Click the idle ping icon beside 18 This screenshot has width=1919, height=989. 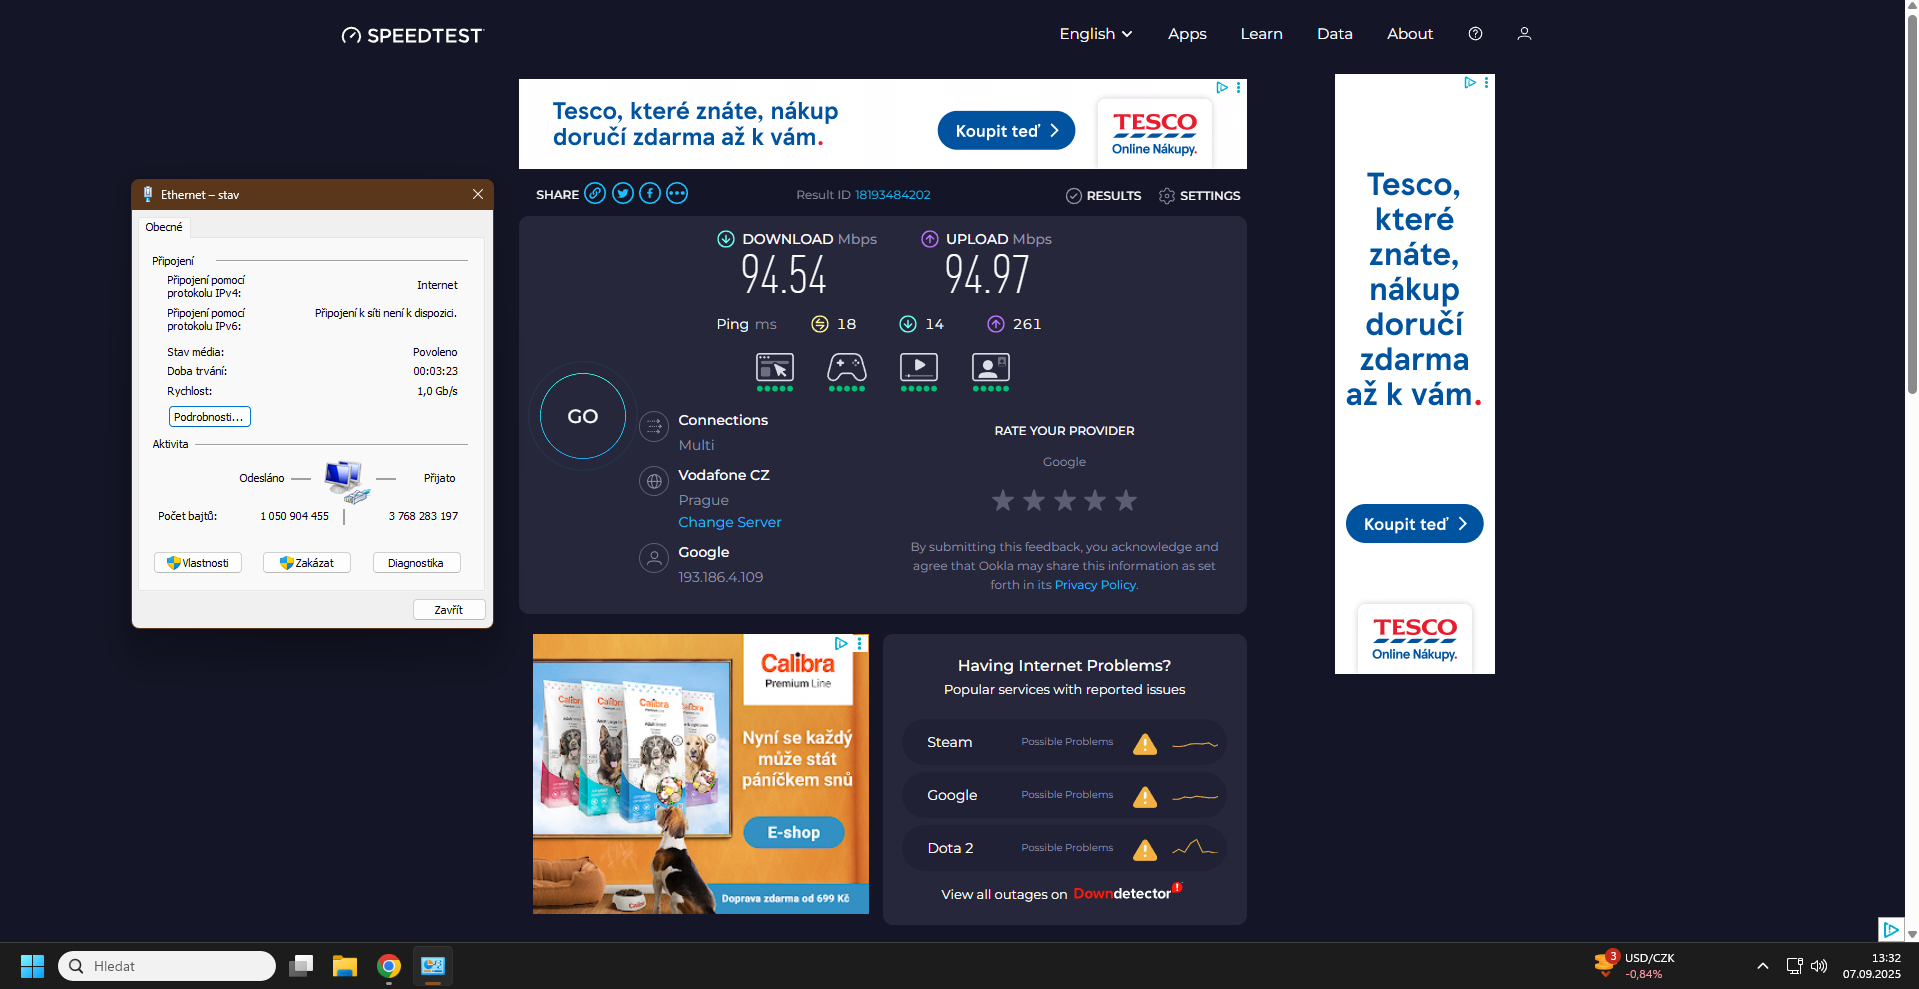(x=820, y=323)
